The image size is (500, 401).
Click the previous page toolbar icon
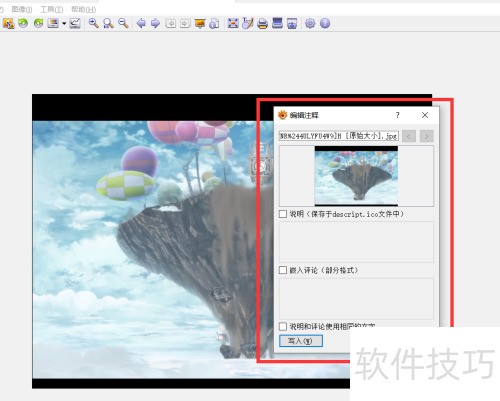click(171, 23)
